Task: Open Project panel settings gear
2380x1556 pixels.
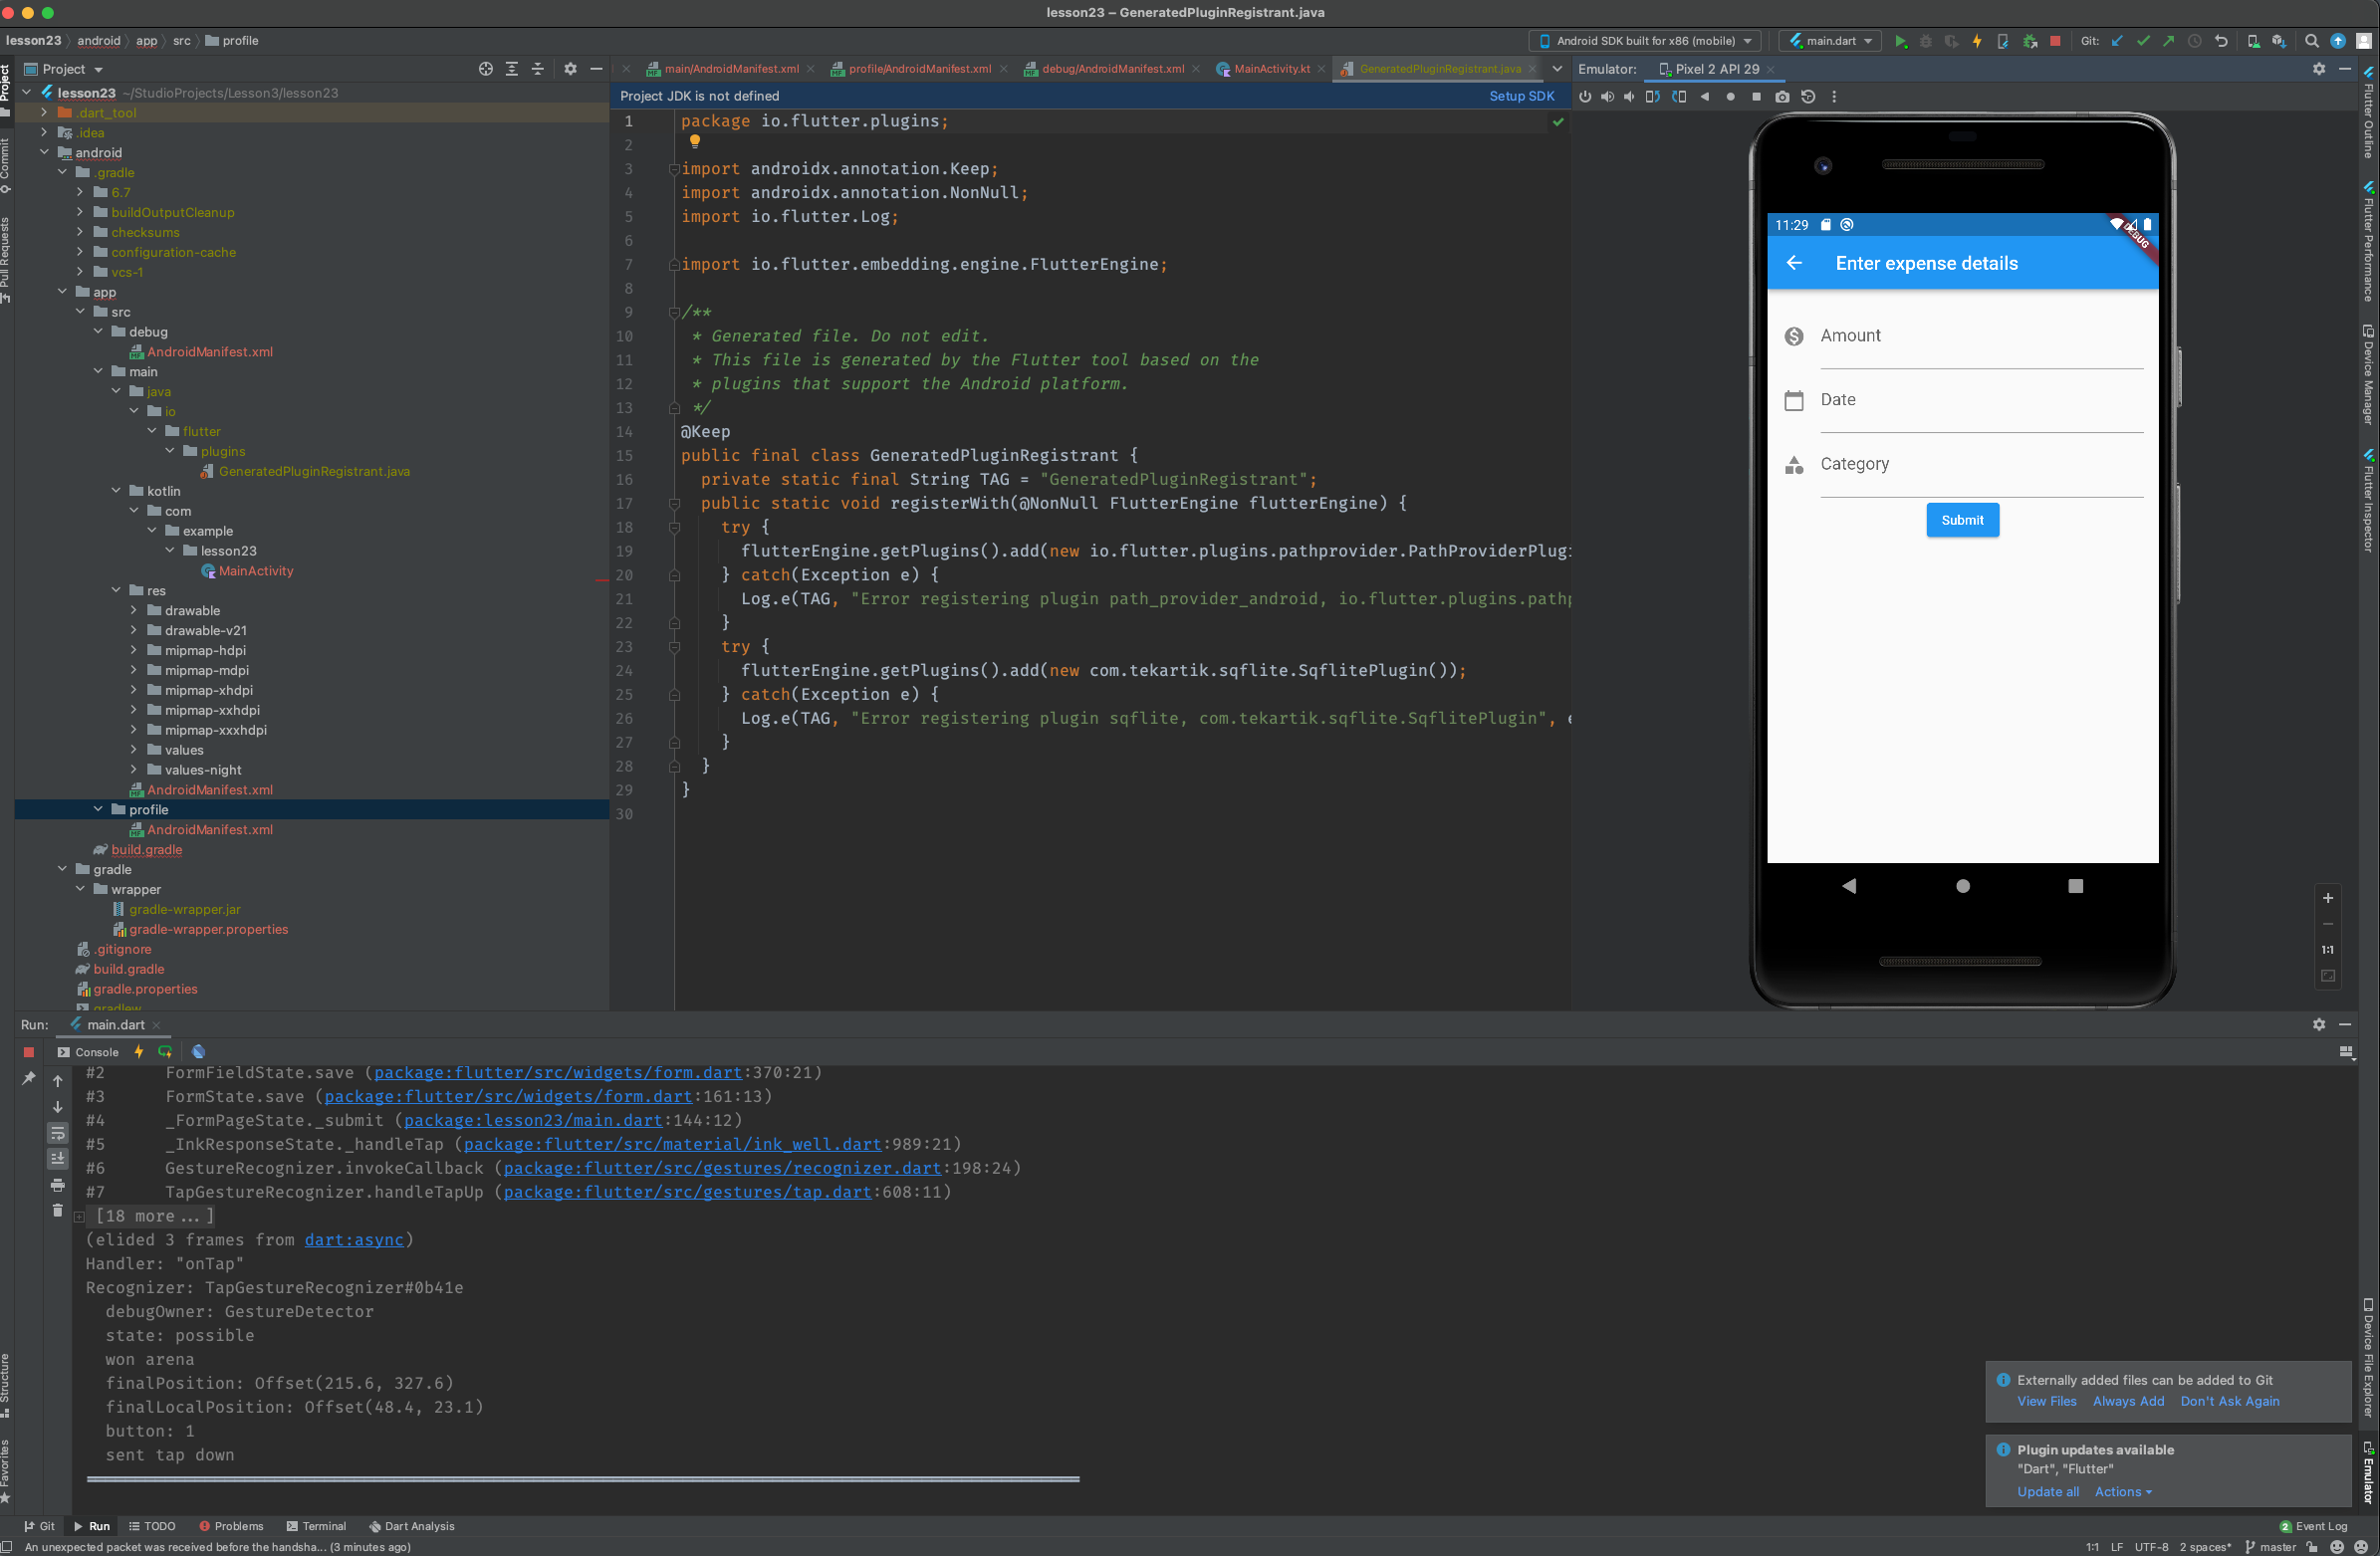Action: [x=570, y=69]
